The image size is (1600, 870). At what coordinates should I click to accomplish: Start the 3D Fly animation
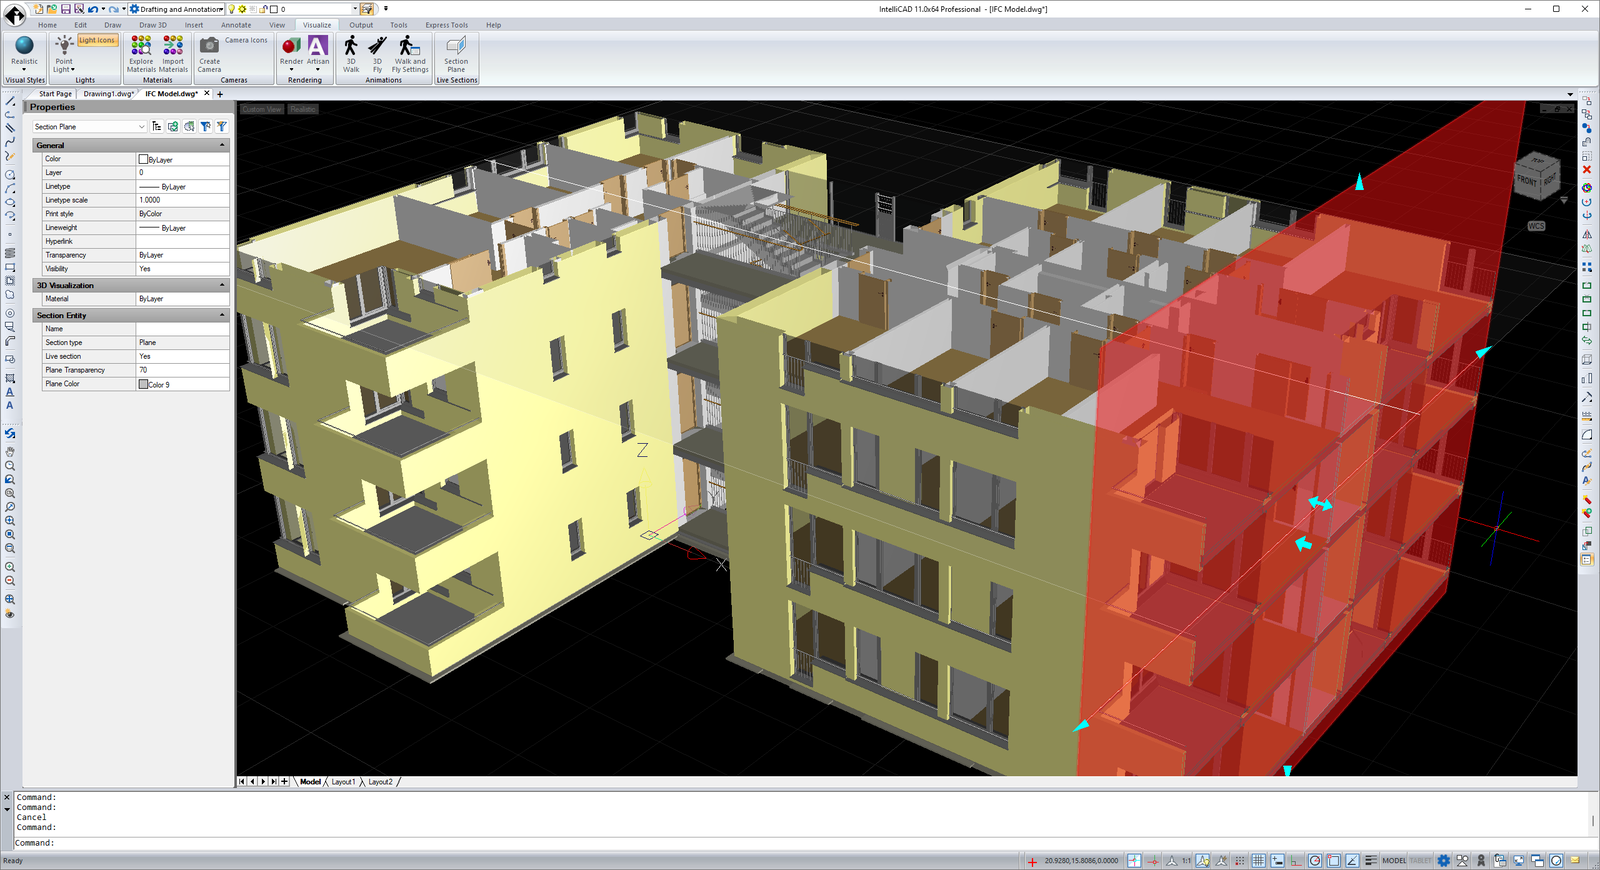coord(377,54)
